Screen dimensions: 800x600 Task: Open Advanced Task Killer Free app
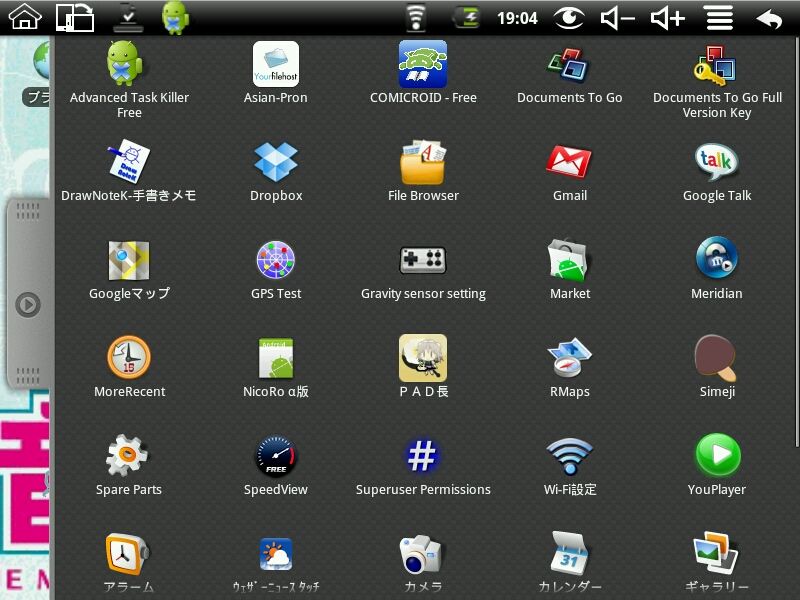(129, 80)
